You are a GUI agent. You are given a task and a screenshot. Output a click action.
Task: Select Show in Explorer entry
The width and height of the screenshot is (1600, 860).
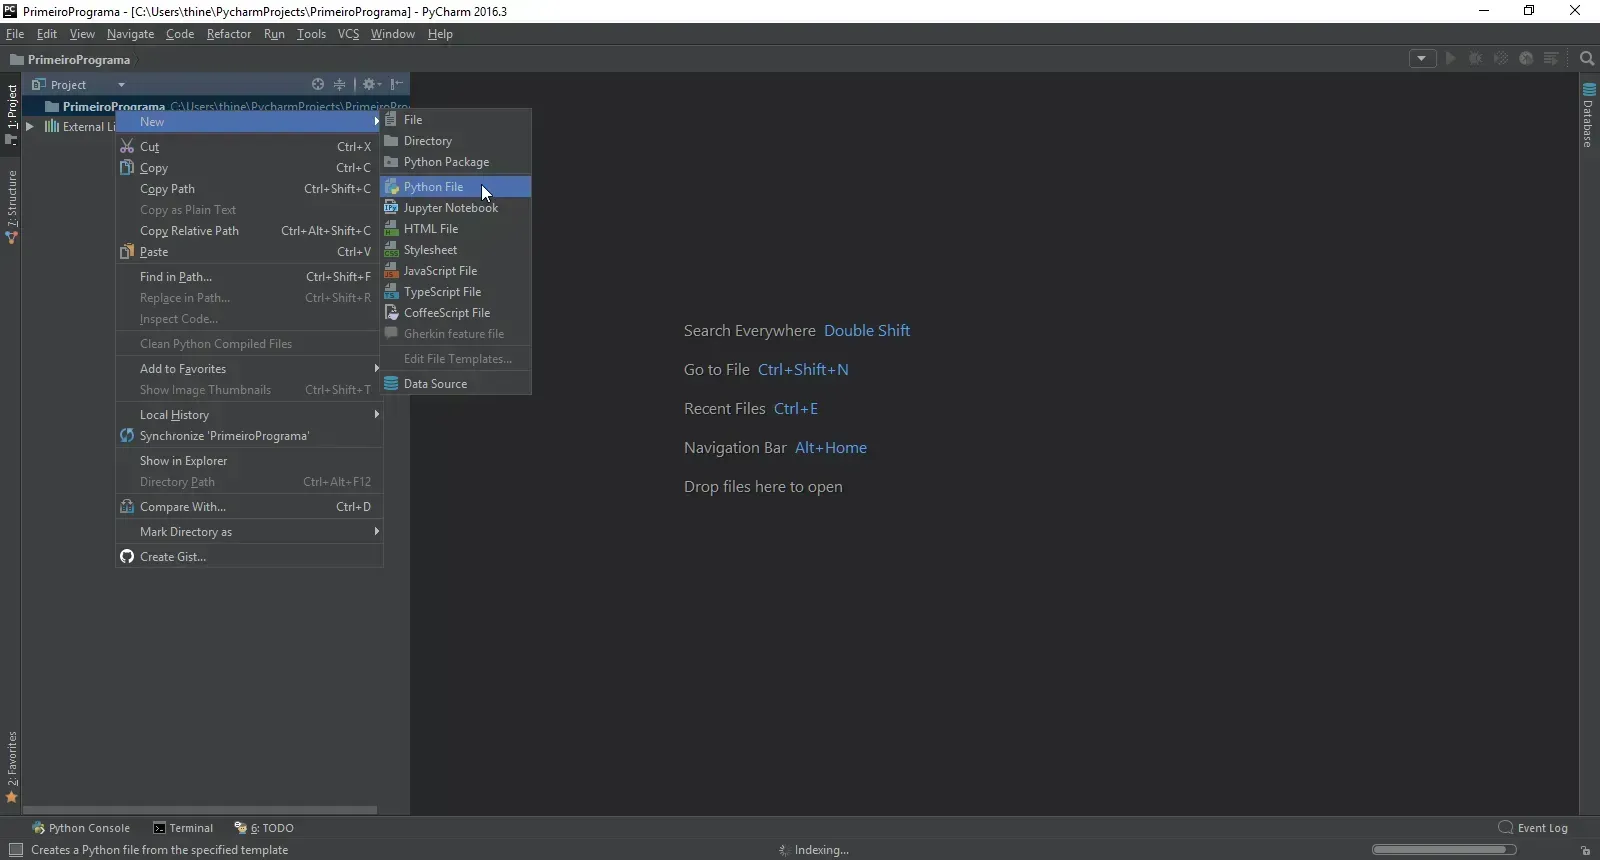pyautogui.click(x=249, y=461)
